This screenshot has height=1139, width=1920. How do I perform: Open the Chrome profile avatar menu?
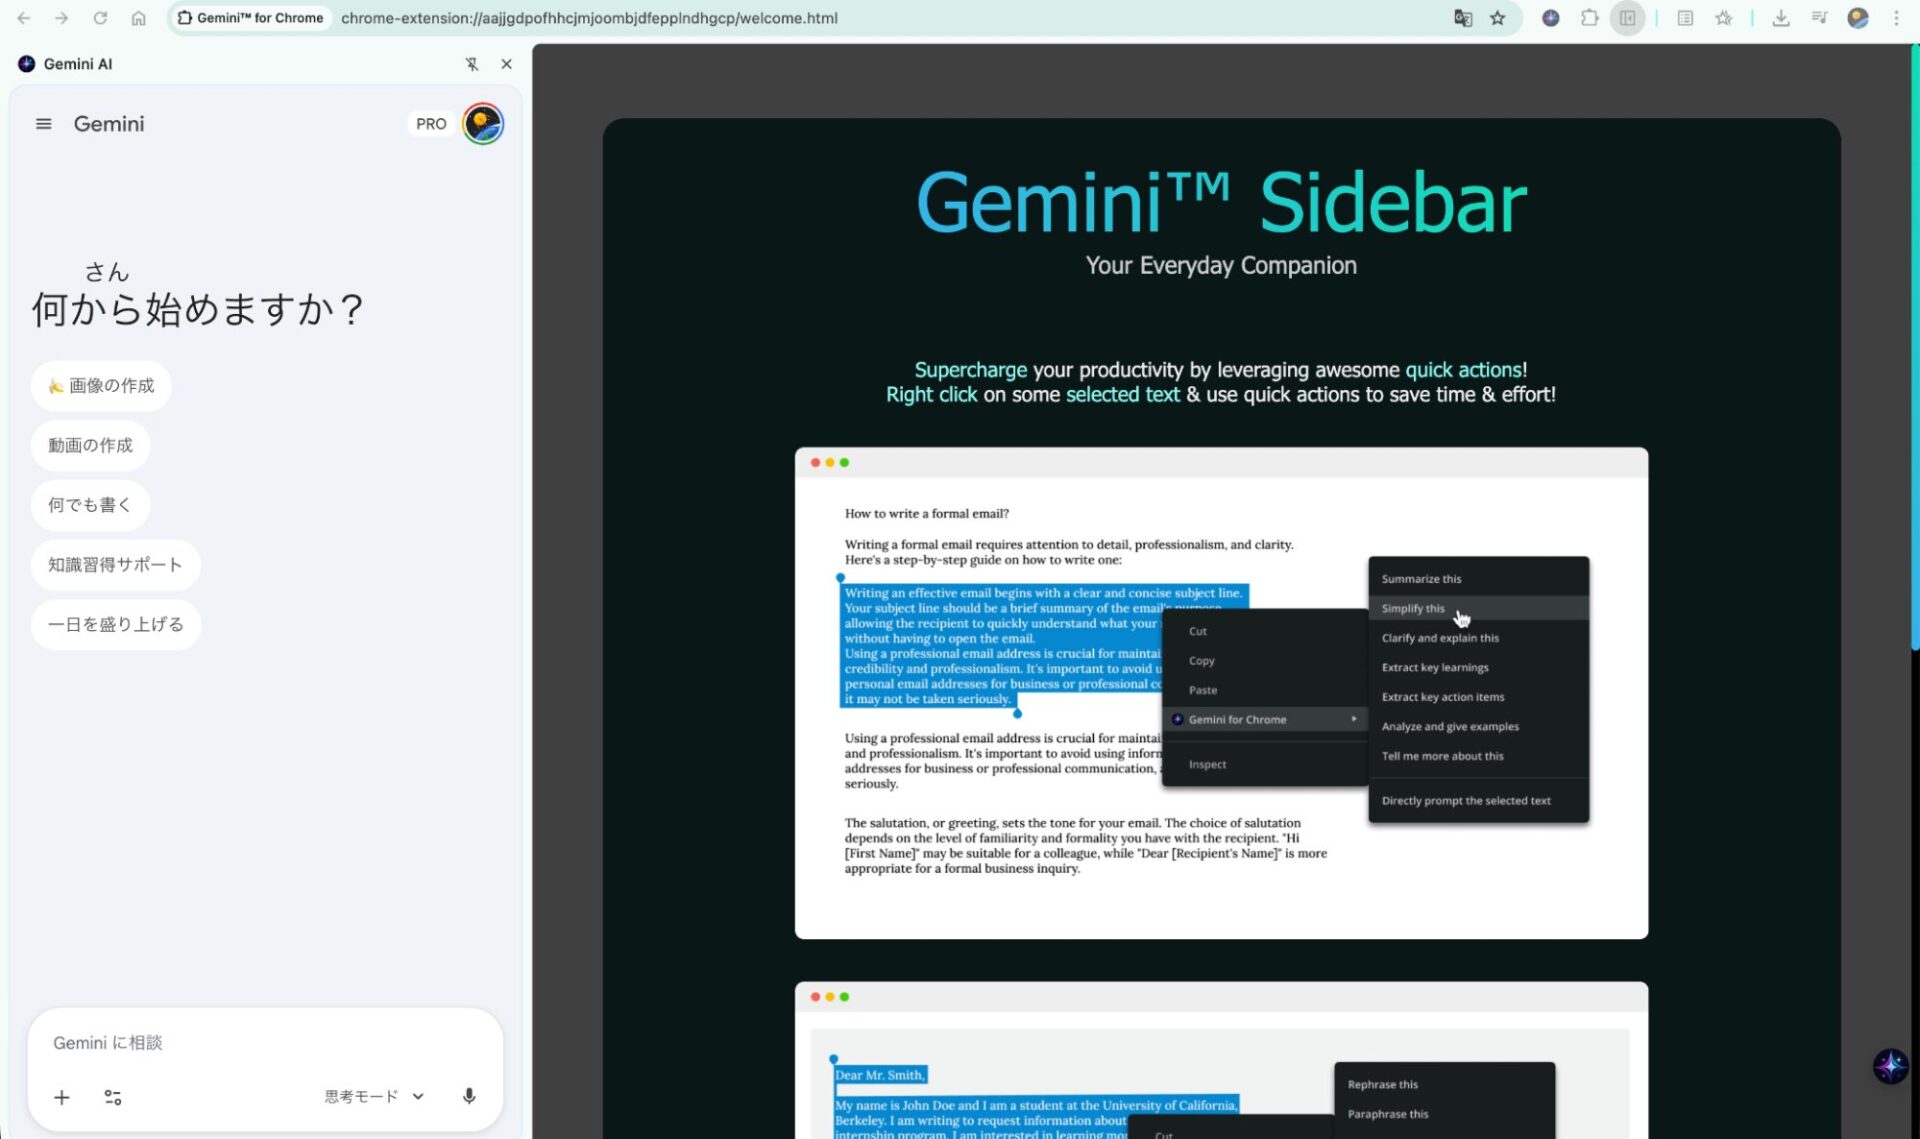point(1857,18)
